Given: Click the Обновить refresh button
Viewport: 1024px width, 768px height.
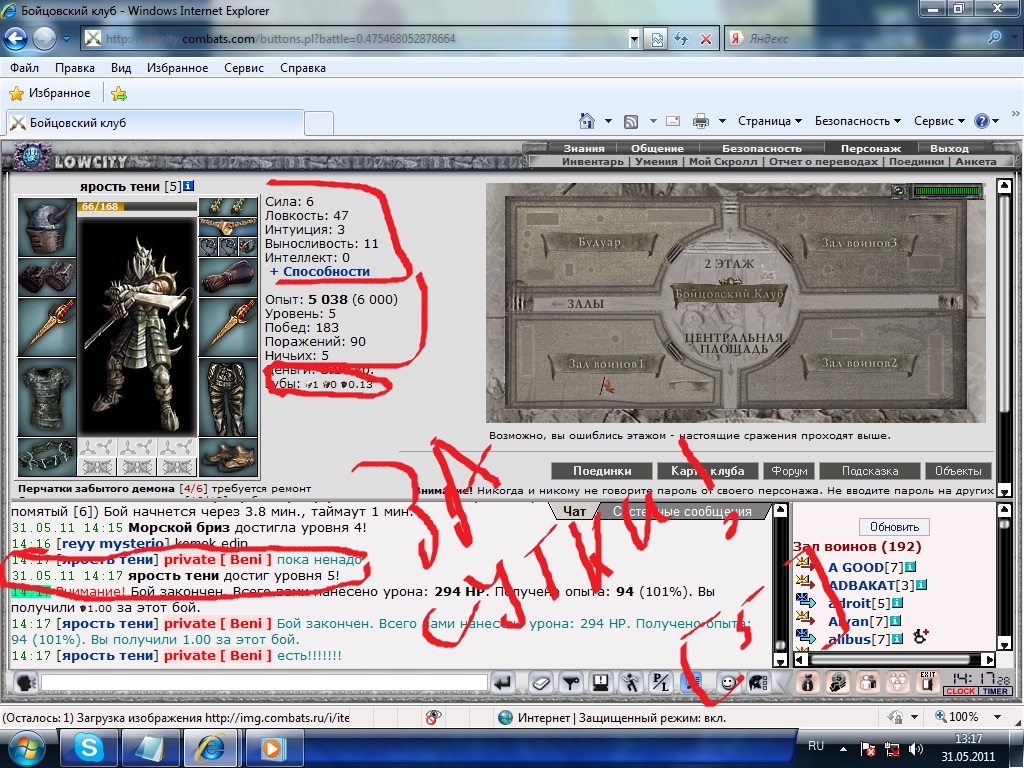Looking at the screenshot, I should point(894,526).
